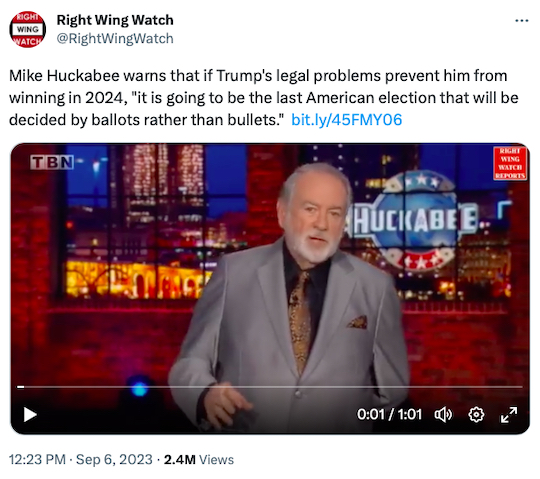Open the 12:23 PM tweet timestamp
The width and height of the screenshot is (540, 479).
pos(37,459)
